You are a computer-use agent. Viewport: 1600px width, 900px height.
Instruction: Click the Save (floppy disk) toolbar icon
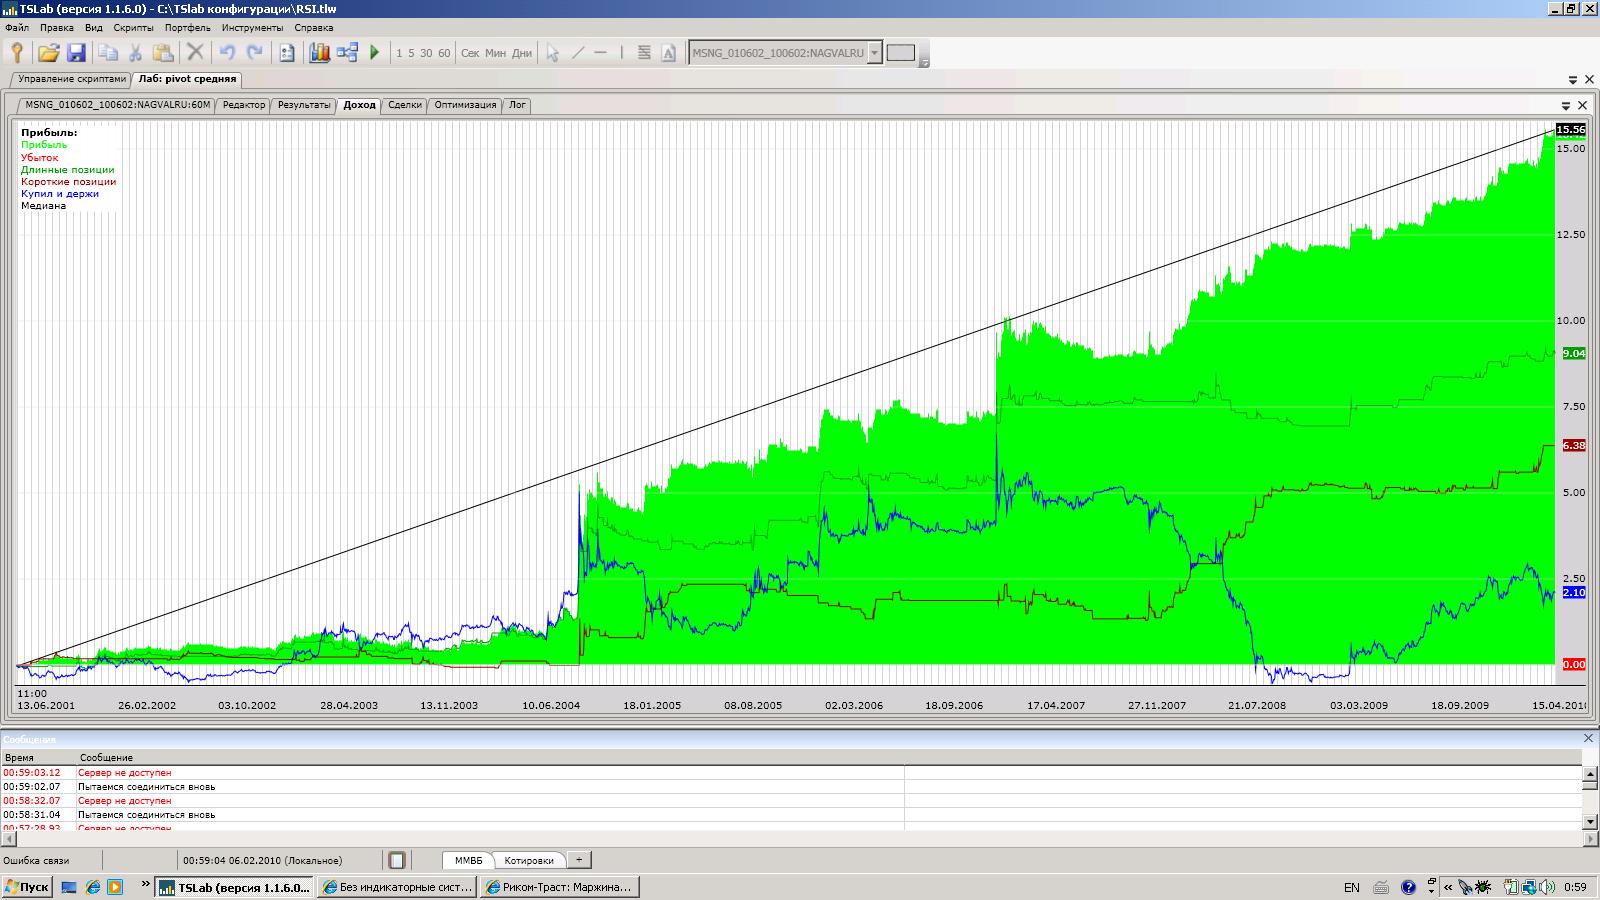(76, 53)
